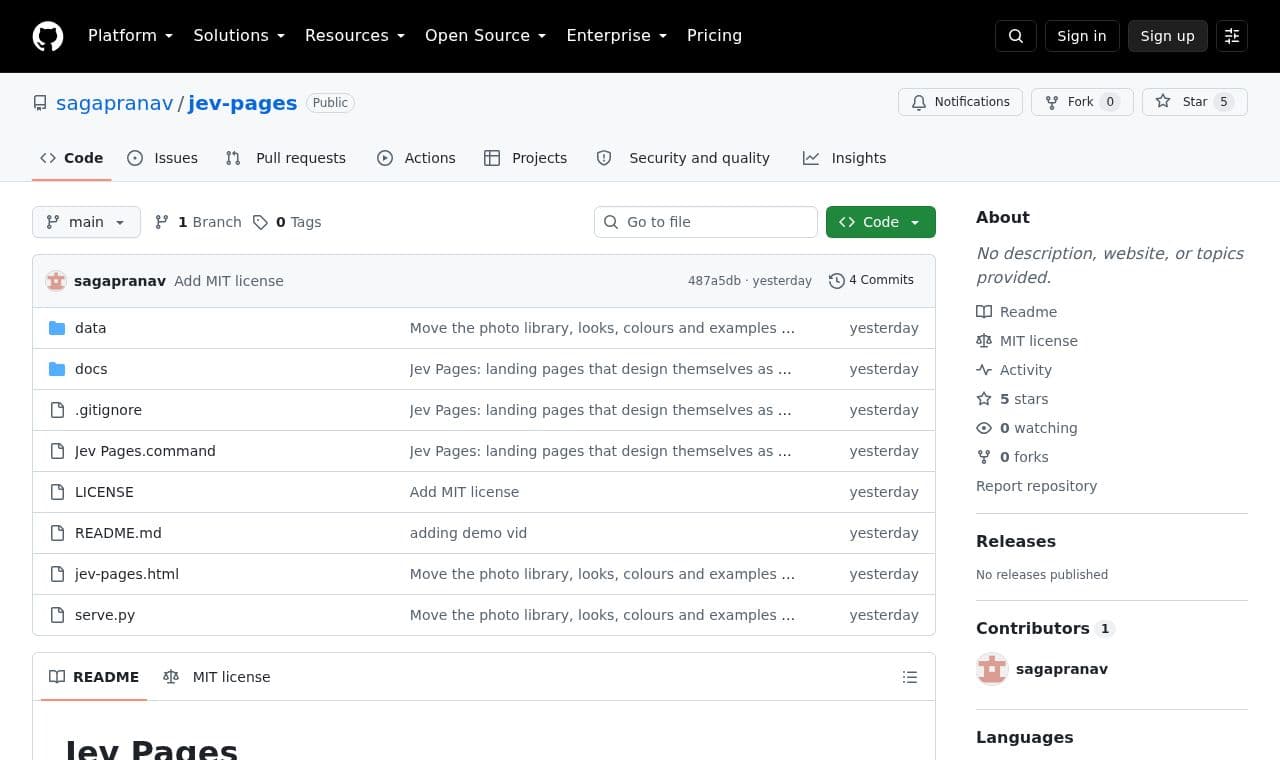Screen dimensions: 1280x760
Task: Expand the Solutions menu
Action: click(x=239, y=36)
